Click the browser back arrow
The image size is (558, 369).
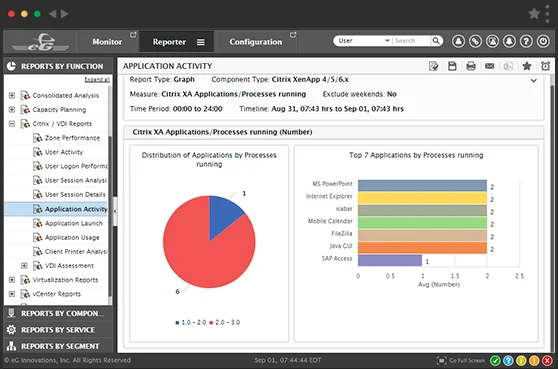(x=53, y=14)
